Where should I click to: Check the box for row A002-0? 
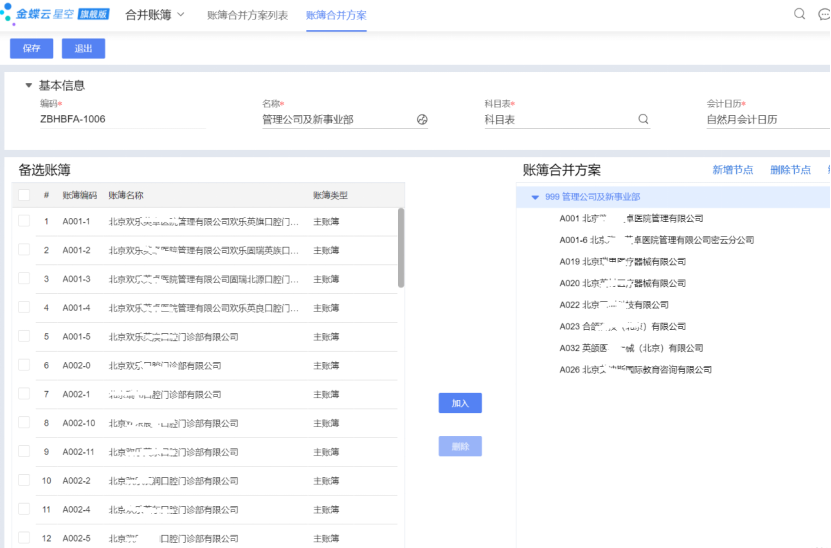pos(24,365)
